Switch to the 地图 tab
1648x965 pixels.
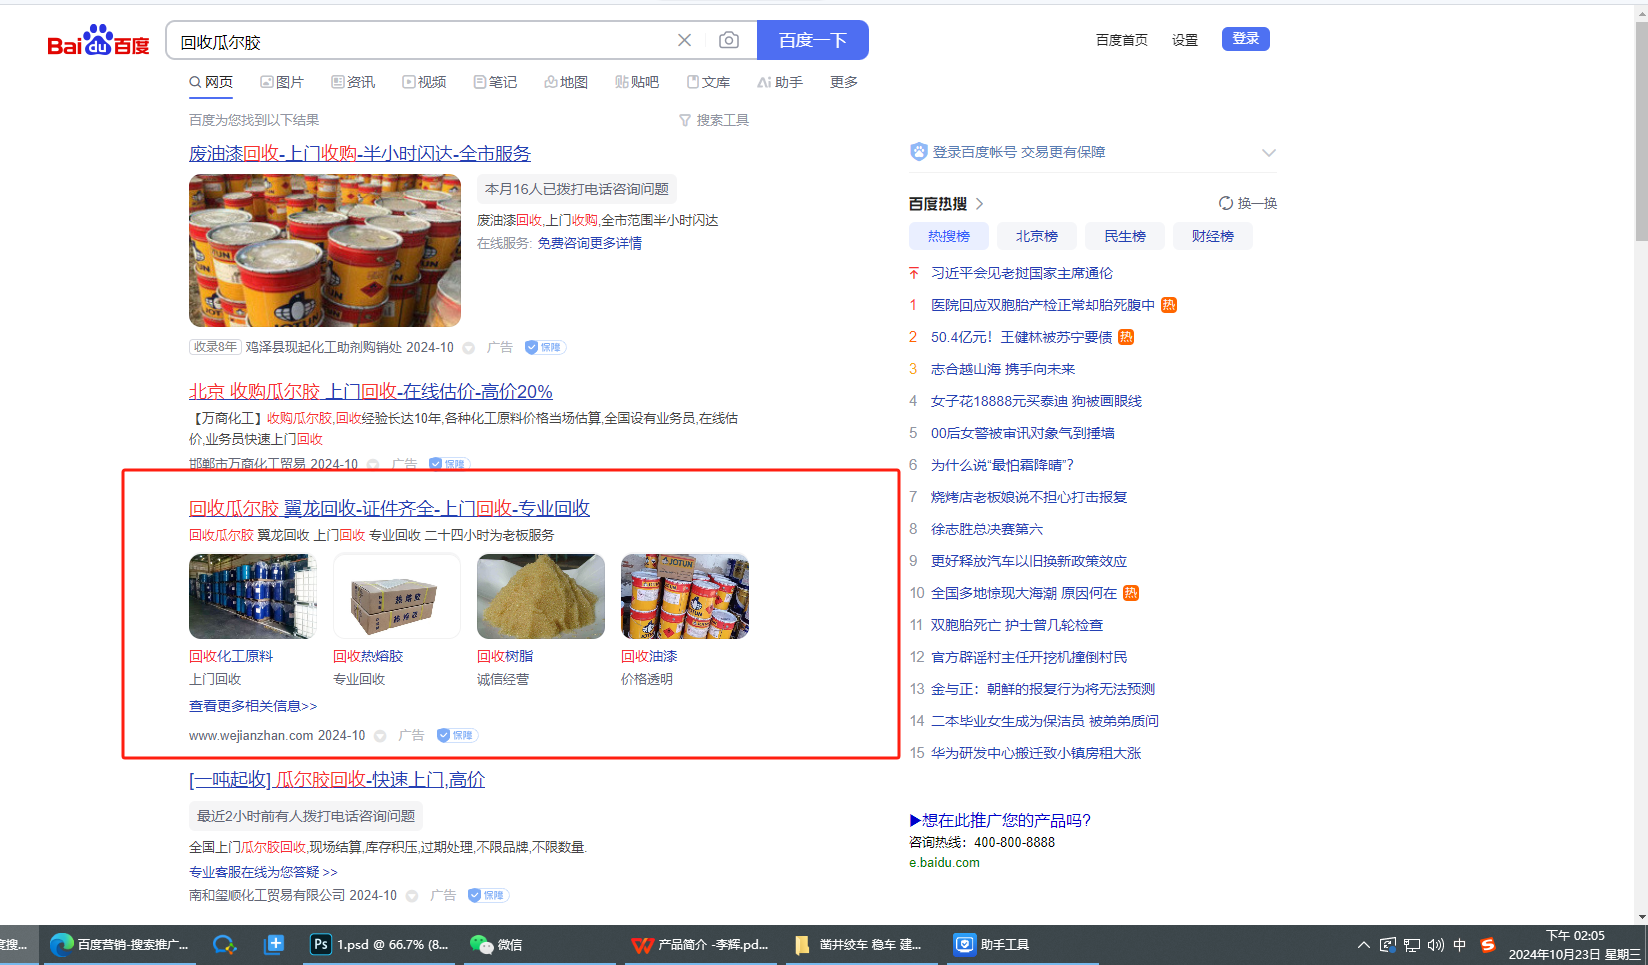coord(566,82)
